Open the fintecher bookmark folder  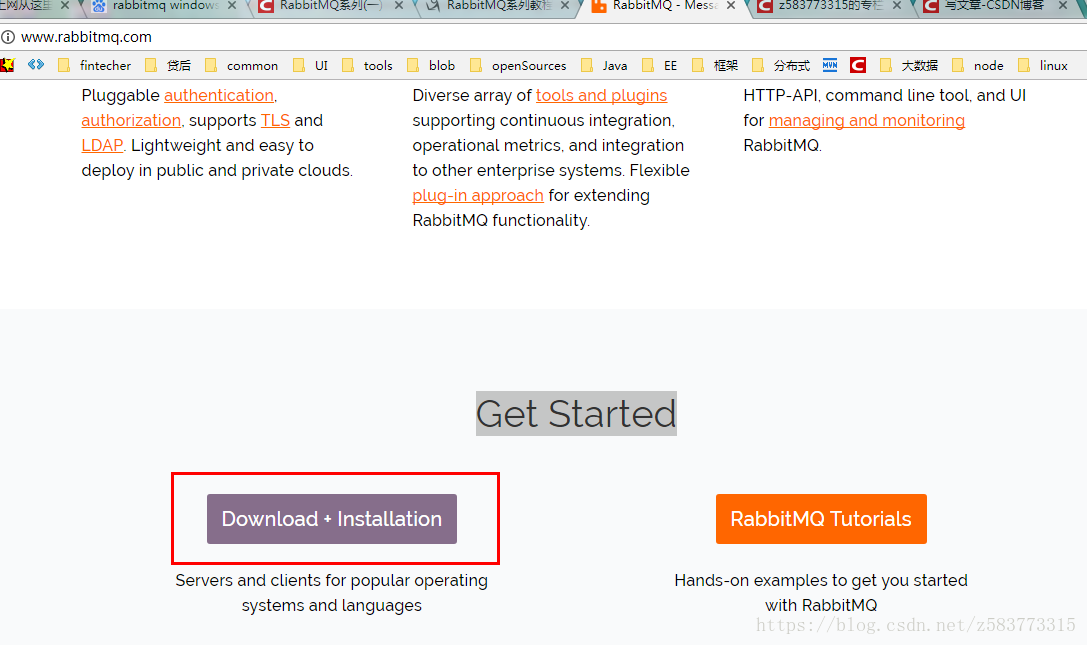coord(95,65)
